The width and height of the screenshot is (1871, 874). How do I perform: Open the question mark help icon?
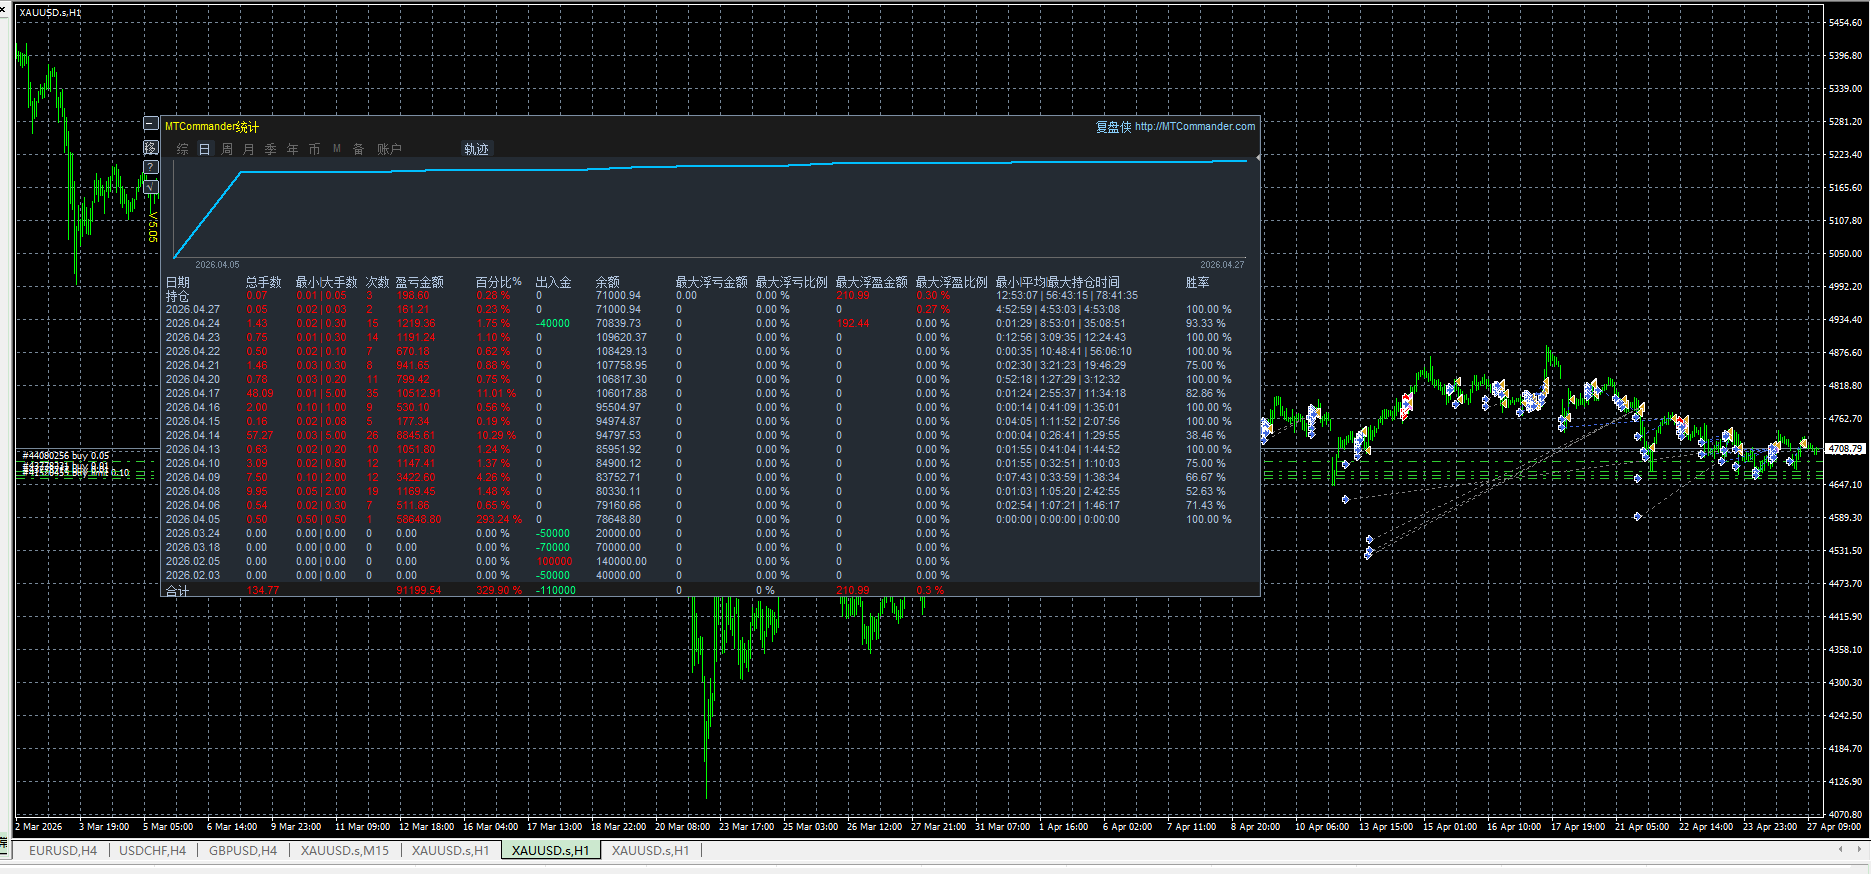[x=151, y=167]
